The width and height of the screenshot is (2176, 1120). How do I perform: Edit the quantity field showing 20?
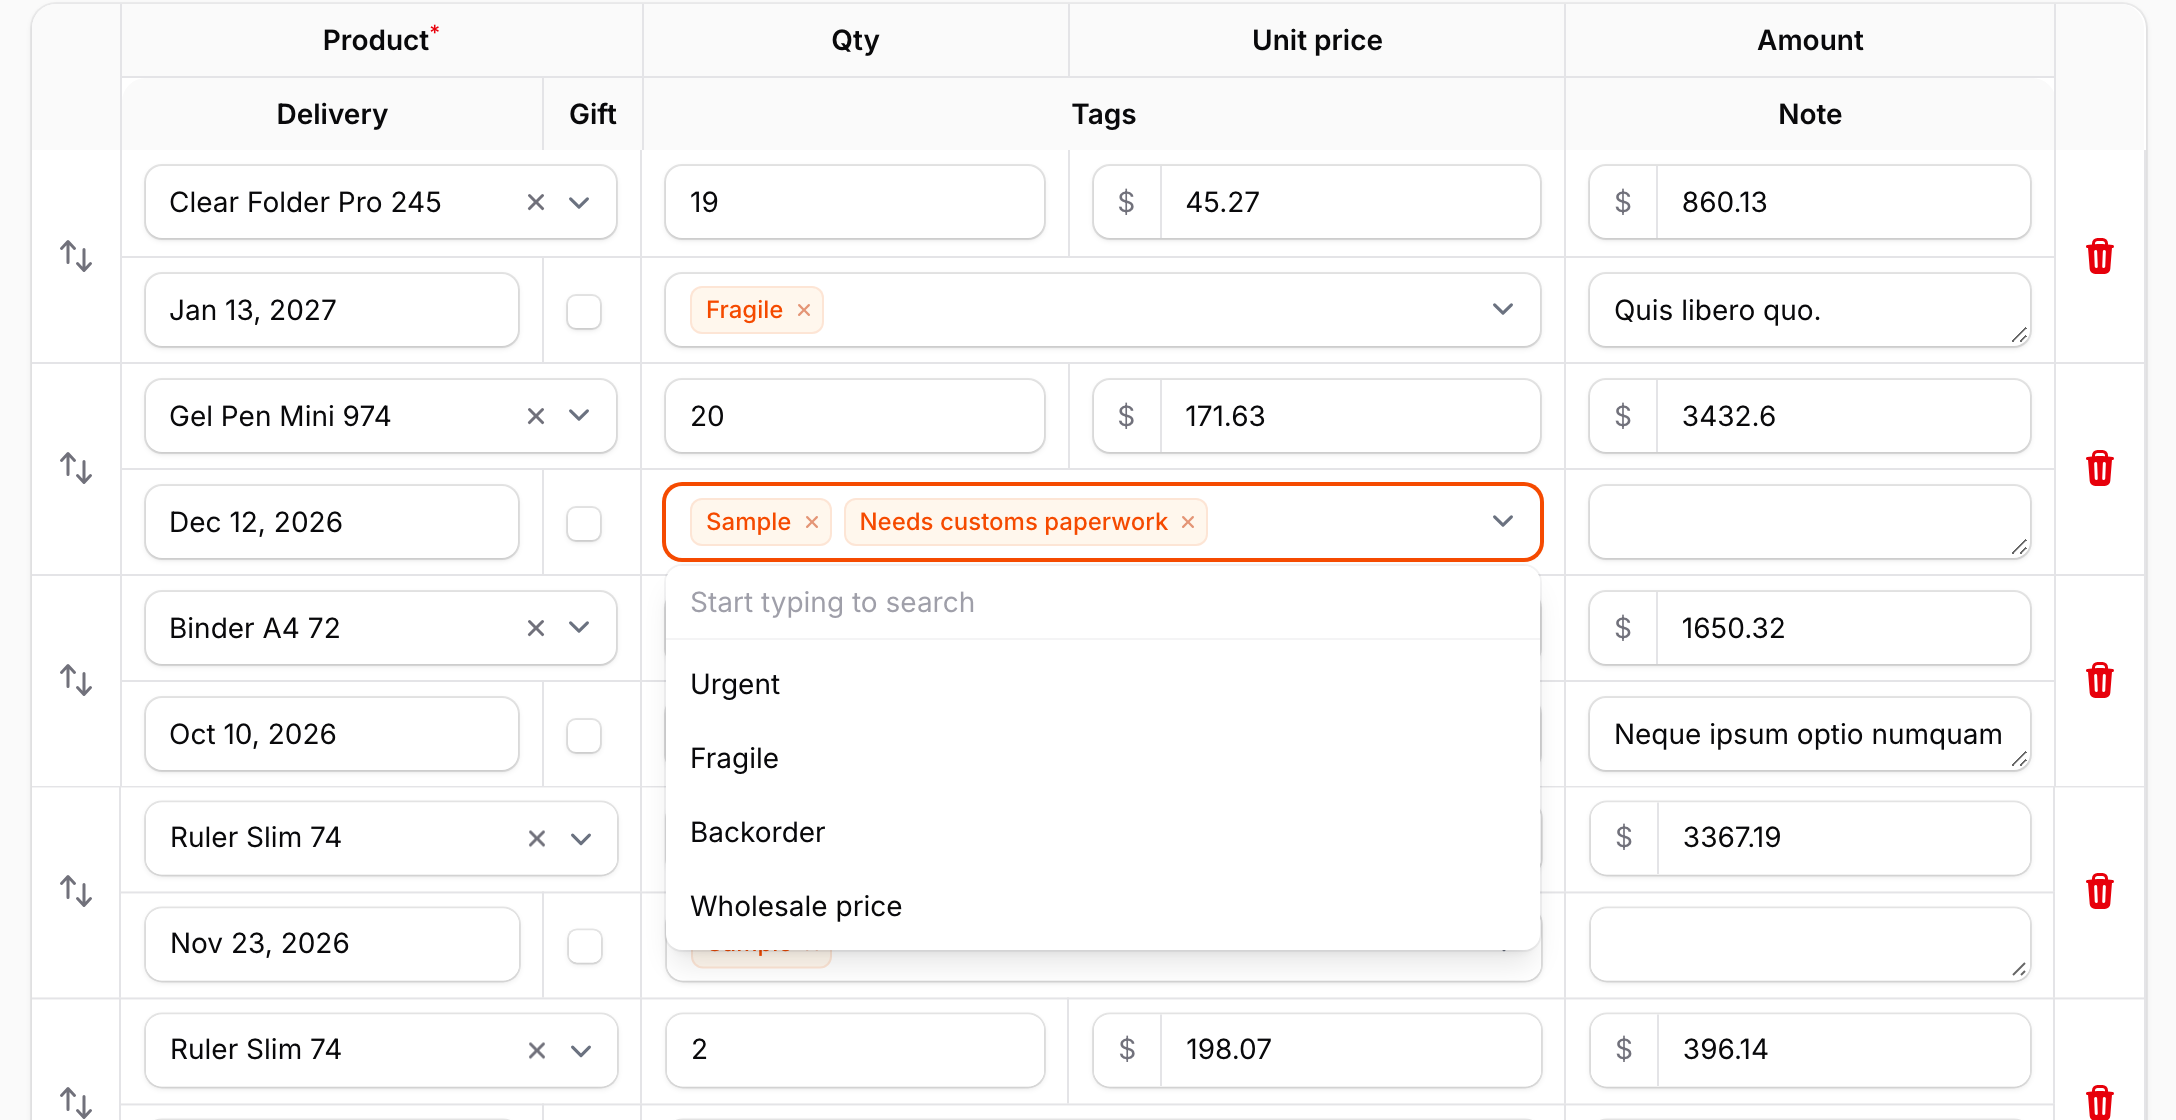click(855, 416)
